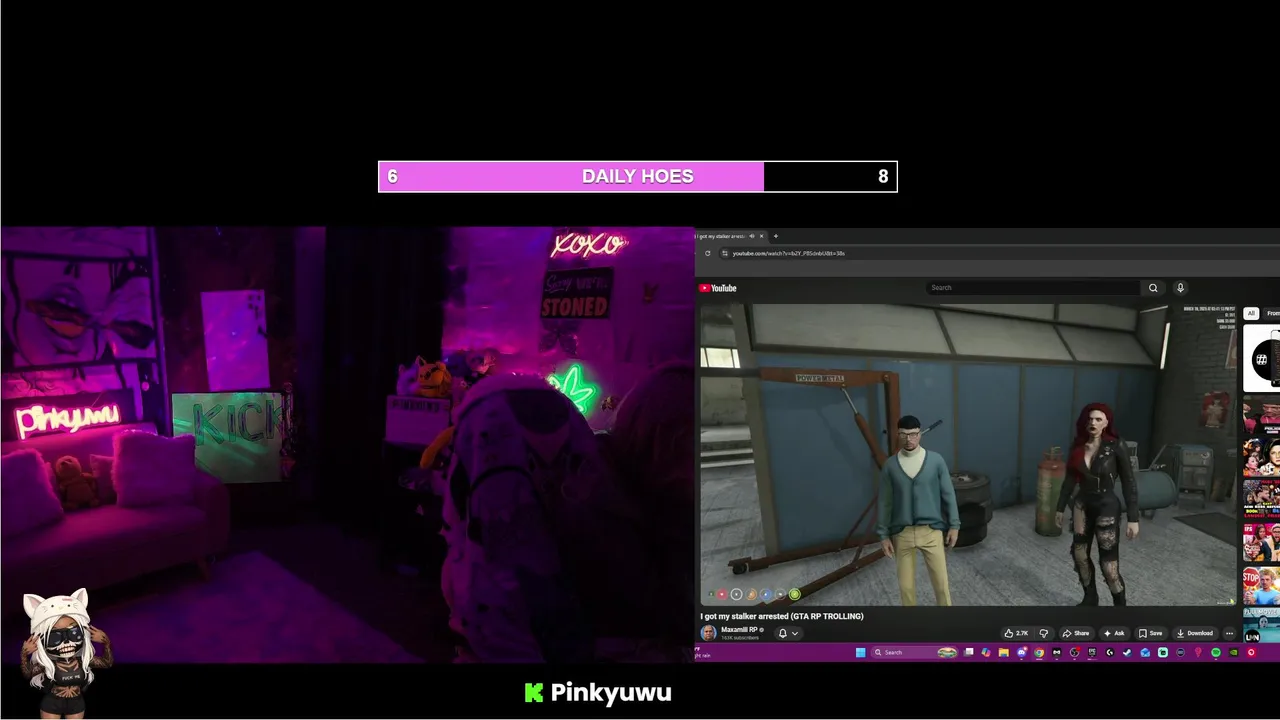Open Mail app on taskbar
1280x720 pixels.
coord(1145,652)
